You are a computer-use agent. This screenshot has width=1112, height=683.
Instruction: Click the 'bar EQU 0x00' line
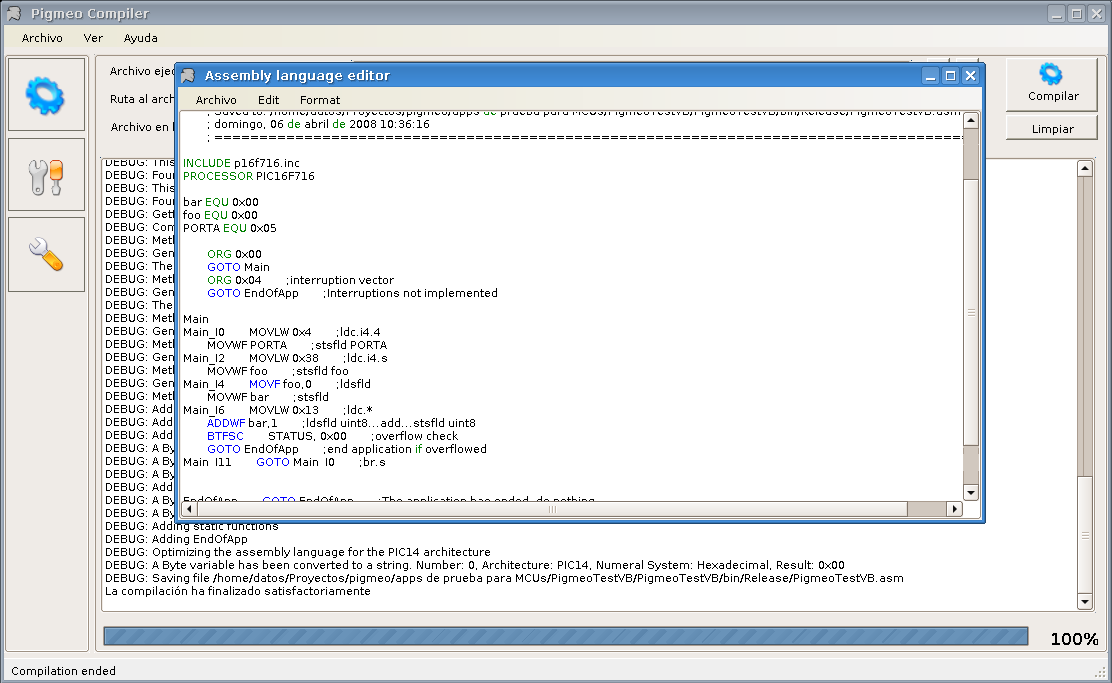(221, 202)
